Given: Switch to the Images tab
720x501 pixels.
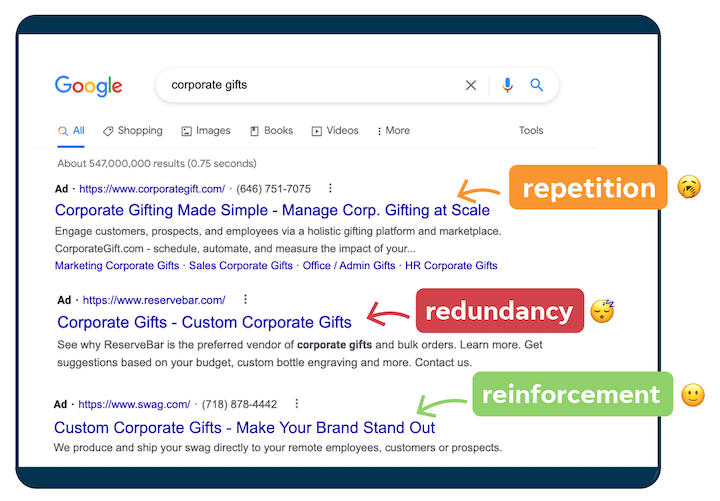Looking at the screenshot, I should click(206, 131).
